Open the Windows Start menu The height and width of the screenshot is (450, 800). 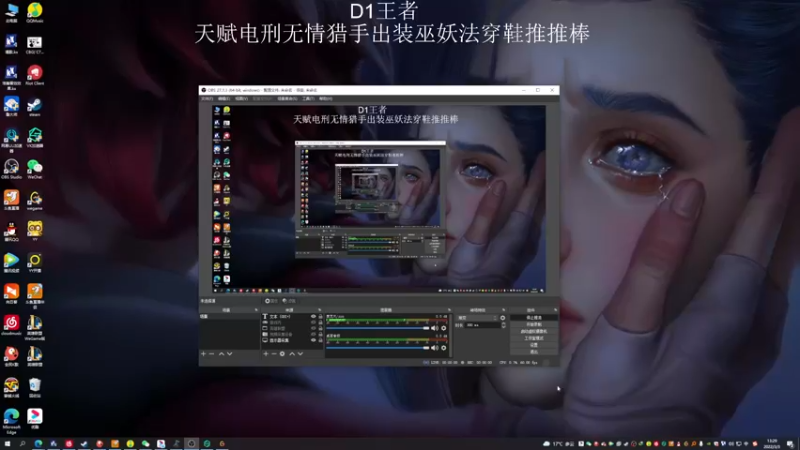point(7,444)
